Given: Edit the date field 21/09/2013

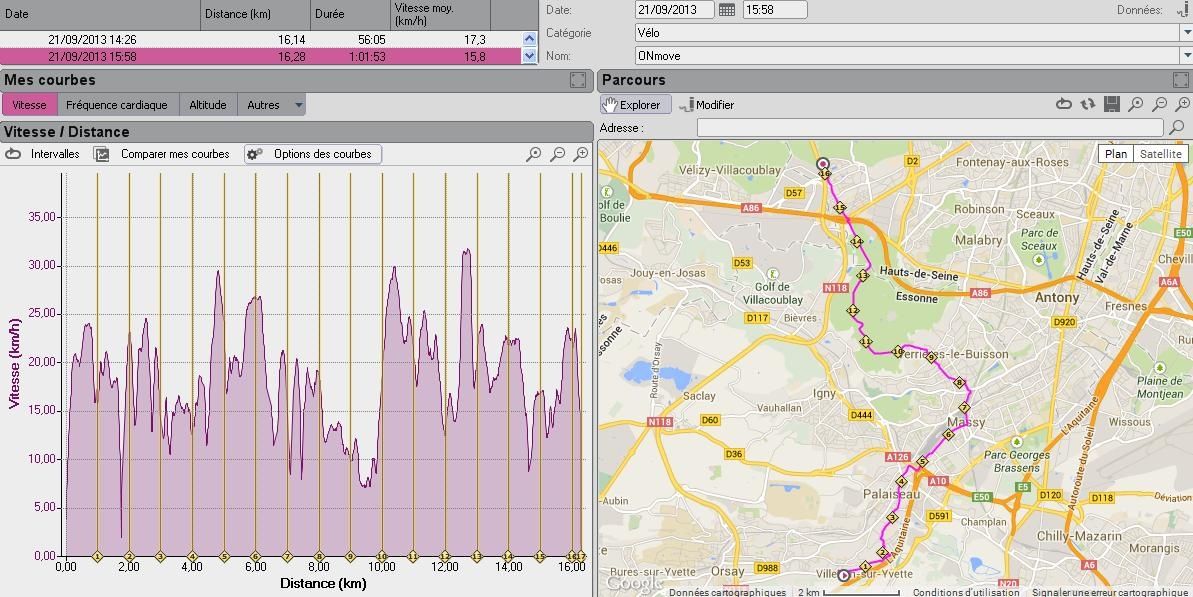Looking at the screenshot, I should point(674,10).
